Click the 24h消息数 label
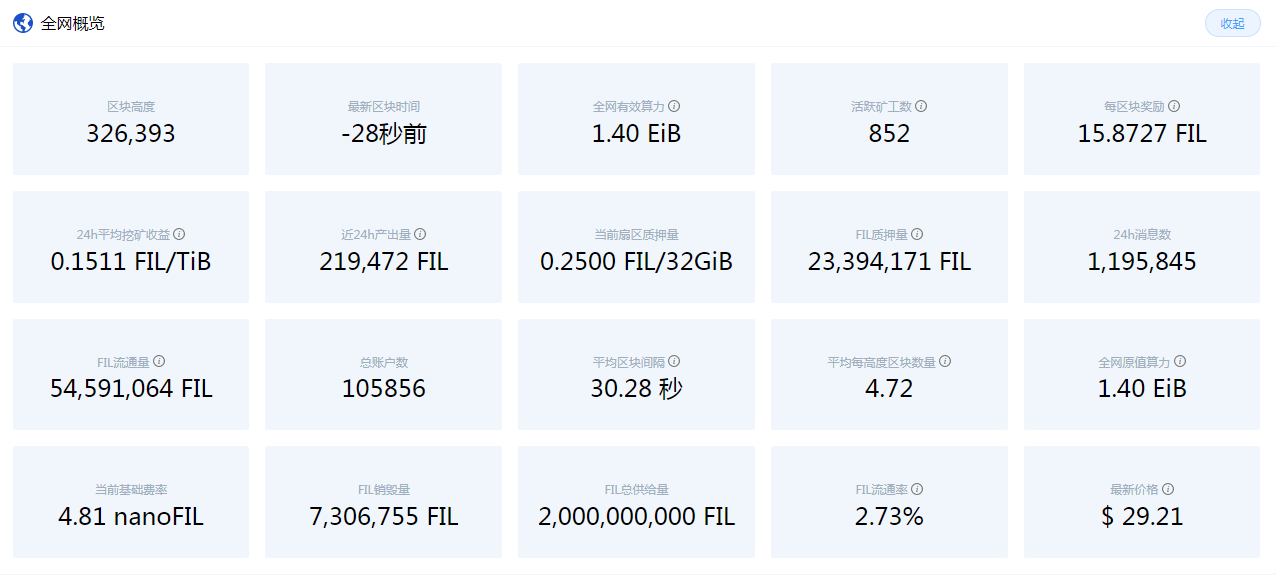The image size is (1276, 575). [x=1142, y=234]
